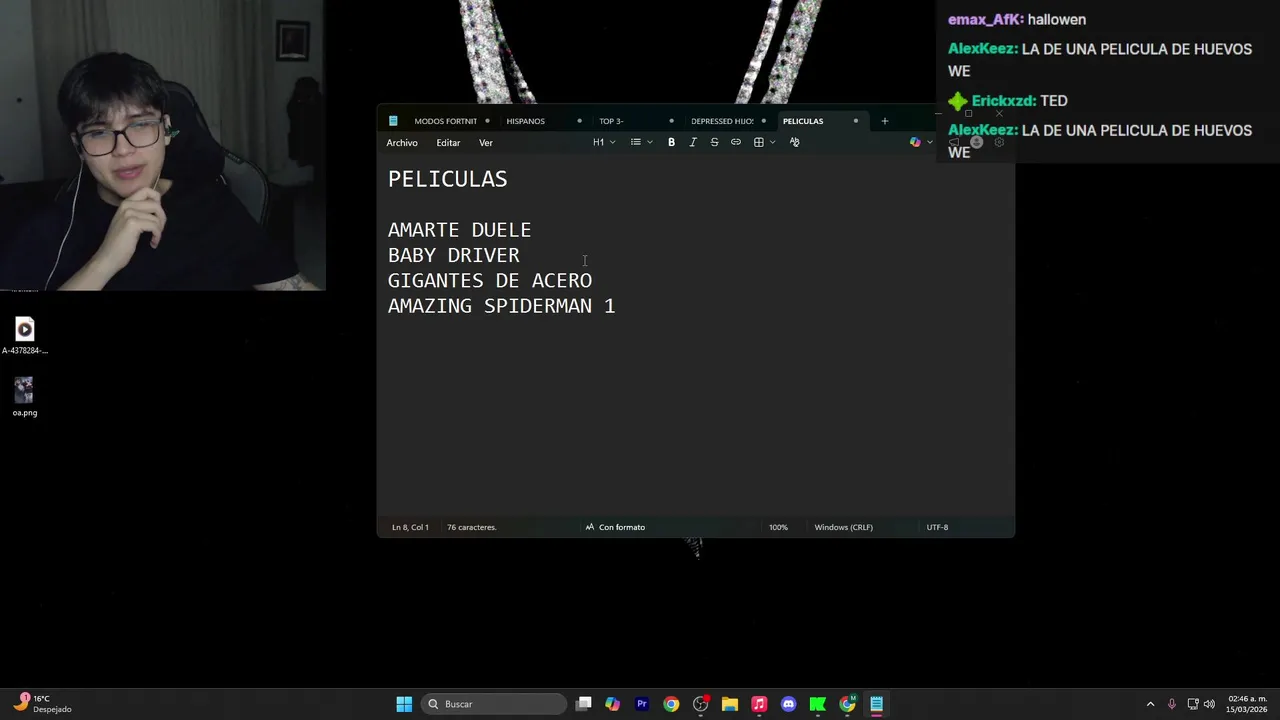The height and width of the screenshot is (720, 1280).
Task: Close the PELICULAS tab via its dot
Action: coord(856,121)
